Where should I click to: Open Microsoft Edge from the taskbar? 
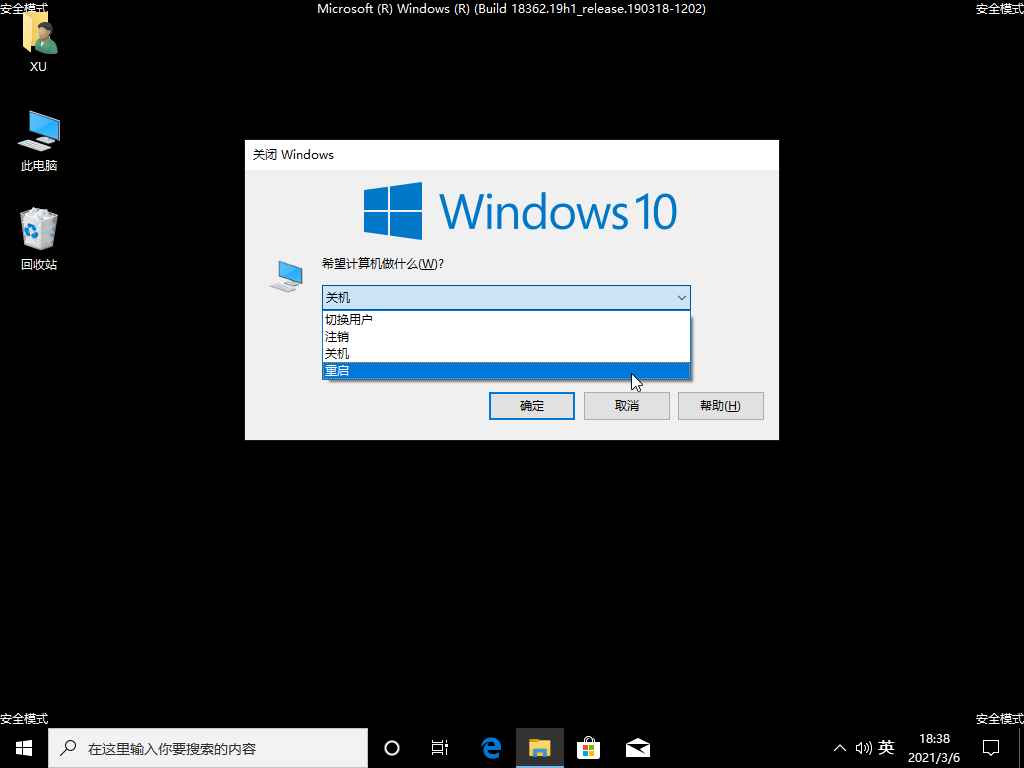(490, 747)
